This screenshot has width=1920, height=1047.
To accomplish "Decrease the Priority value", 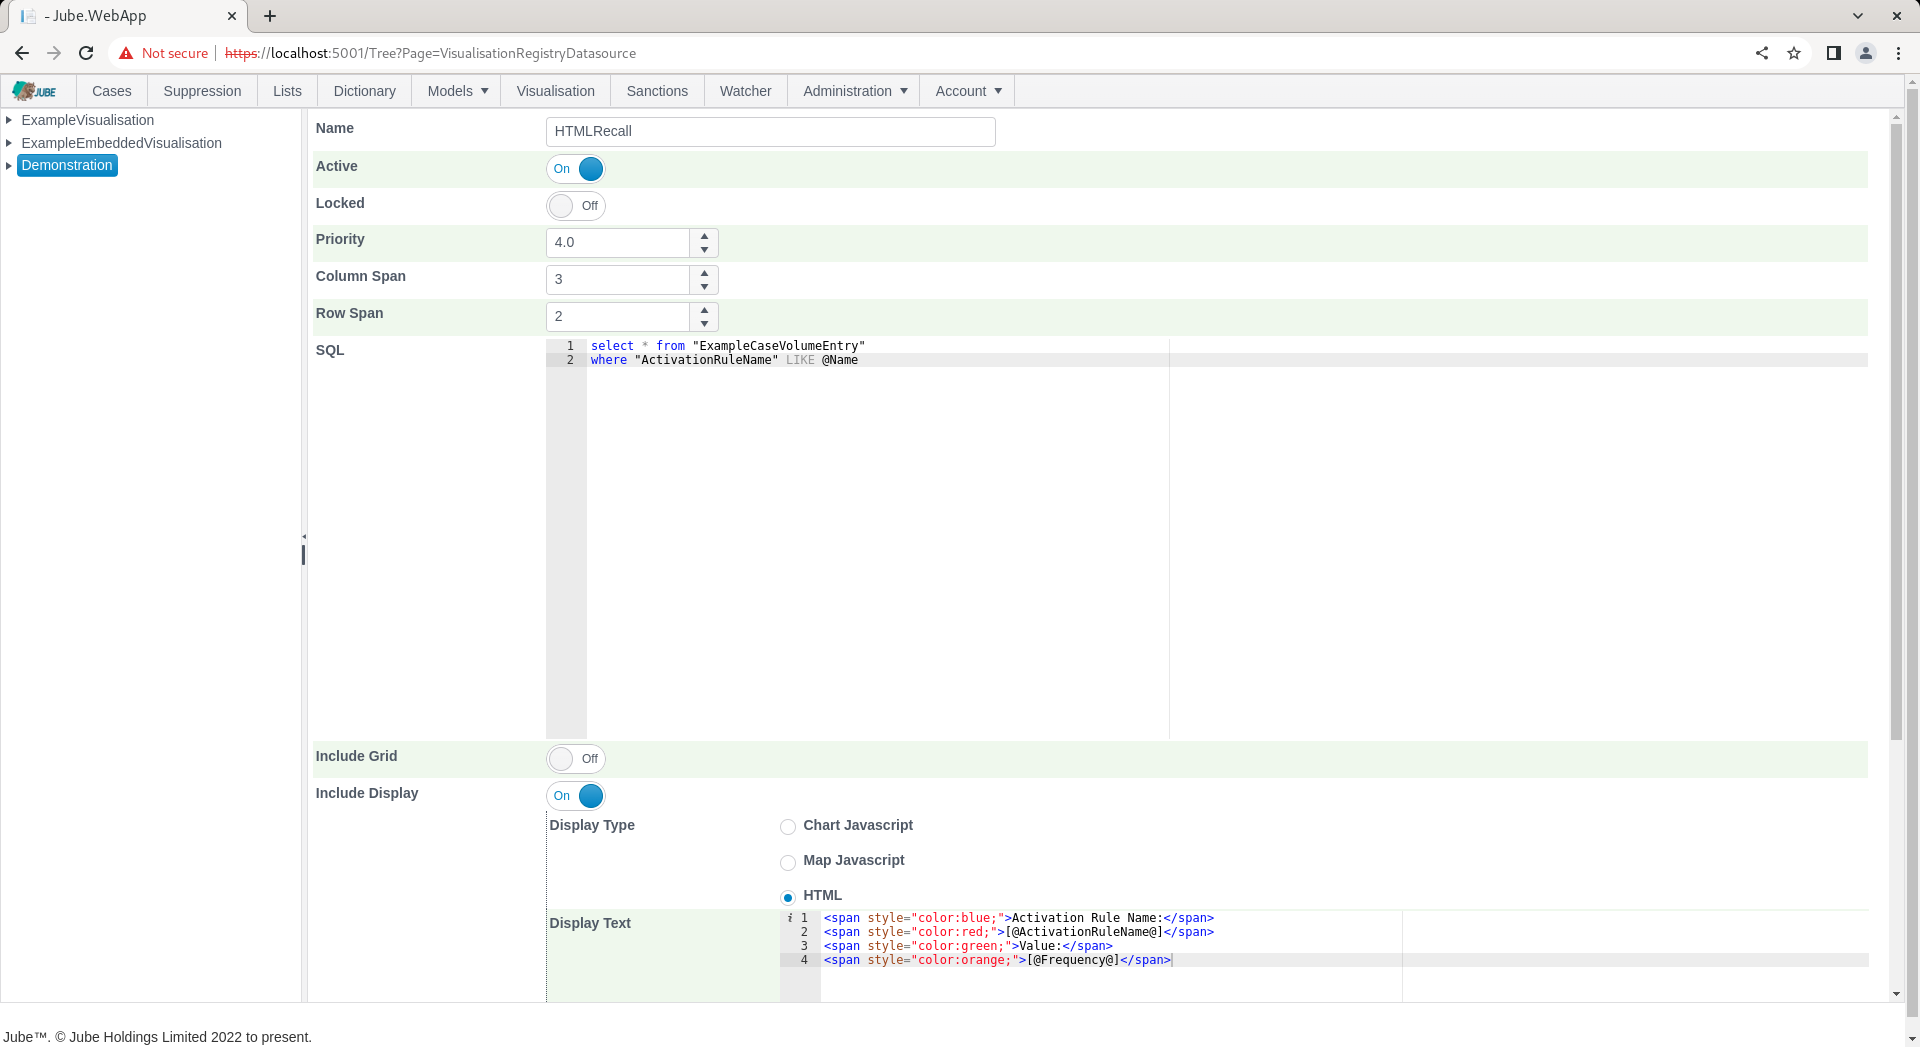I will pos(705,250).
